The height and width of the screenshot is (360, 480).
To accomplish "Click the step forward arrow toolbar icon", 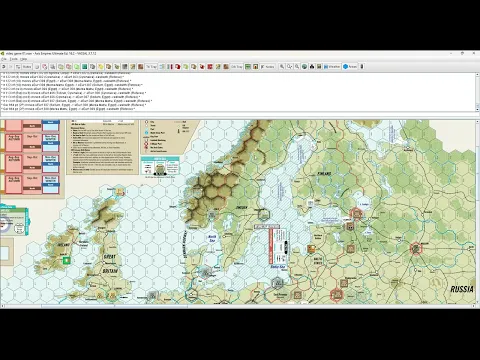I will coord(11,67).
